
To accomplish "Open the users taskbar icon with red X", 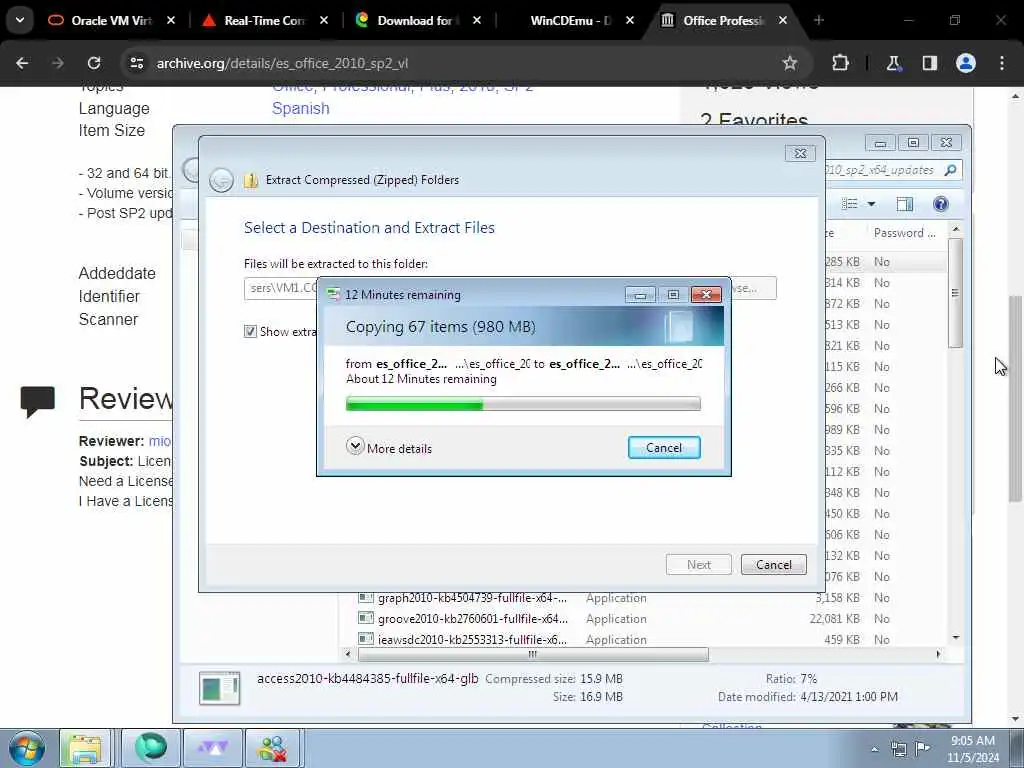I will (x=273, y=748).
